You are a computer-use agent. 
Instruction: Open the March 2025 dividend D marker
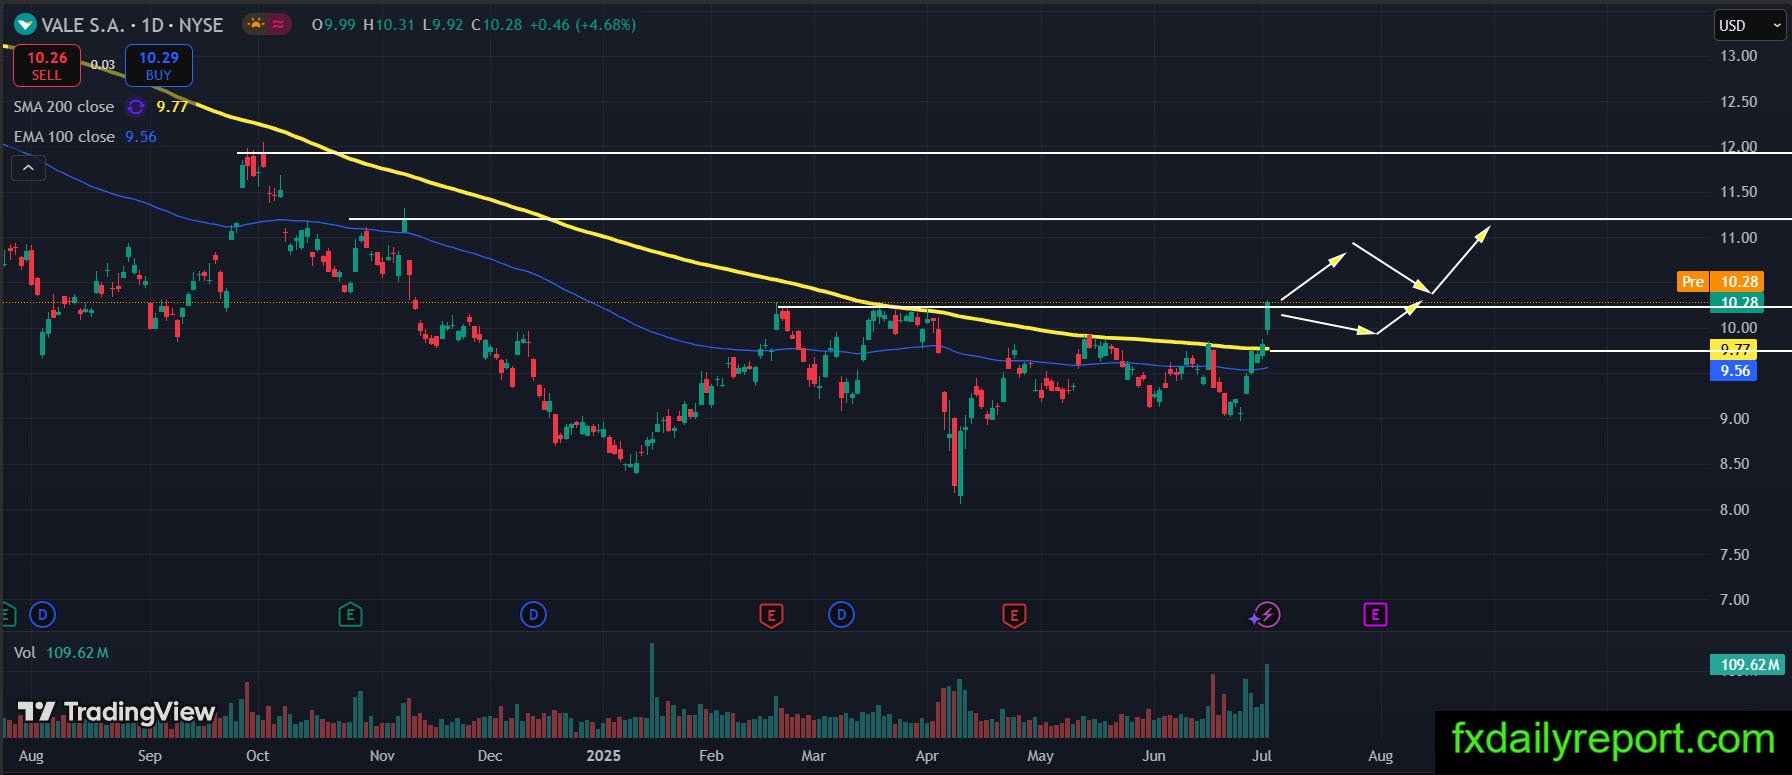coord(841,614)
